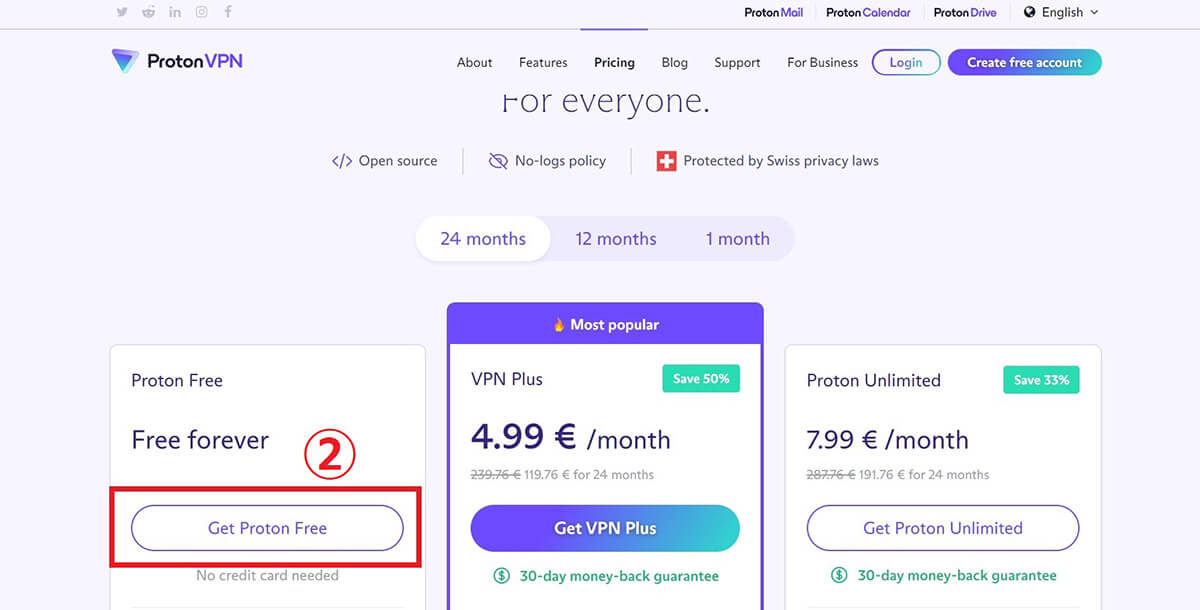The width and height of the screenshot is (1200, 610).
Task: Select Get Proton Unlimited plan button
Action: coord(943,528)
